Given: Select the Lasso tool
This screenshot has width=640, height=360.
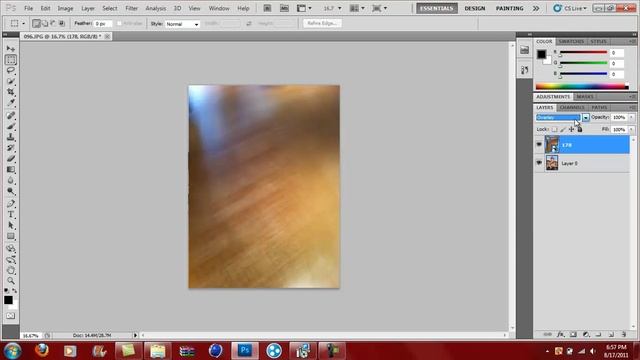Looking at the screenshot, I should pyautogui.click(x=11, y=70).
